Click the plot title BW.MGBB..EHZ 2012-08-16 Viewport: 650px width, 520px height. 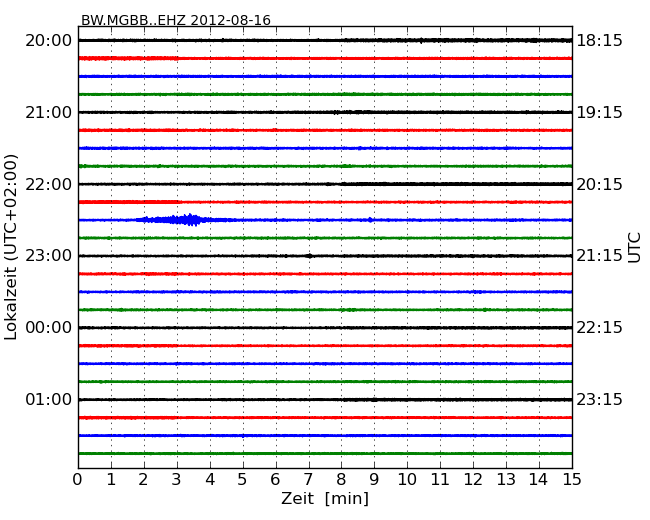click(176, 20)
